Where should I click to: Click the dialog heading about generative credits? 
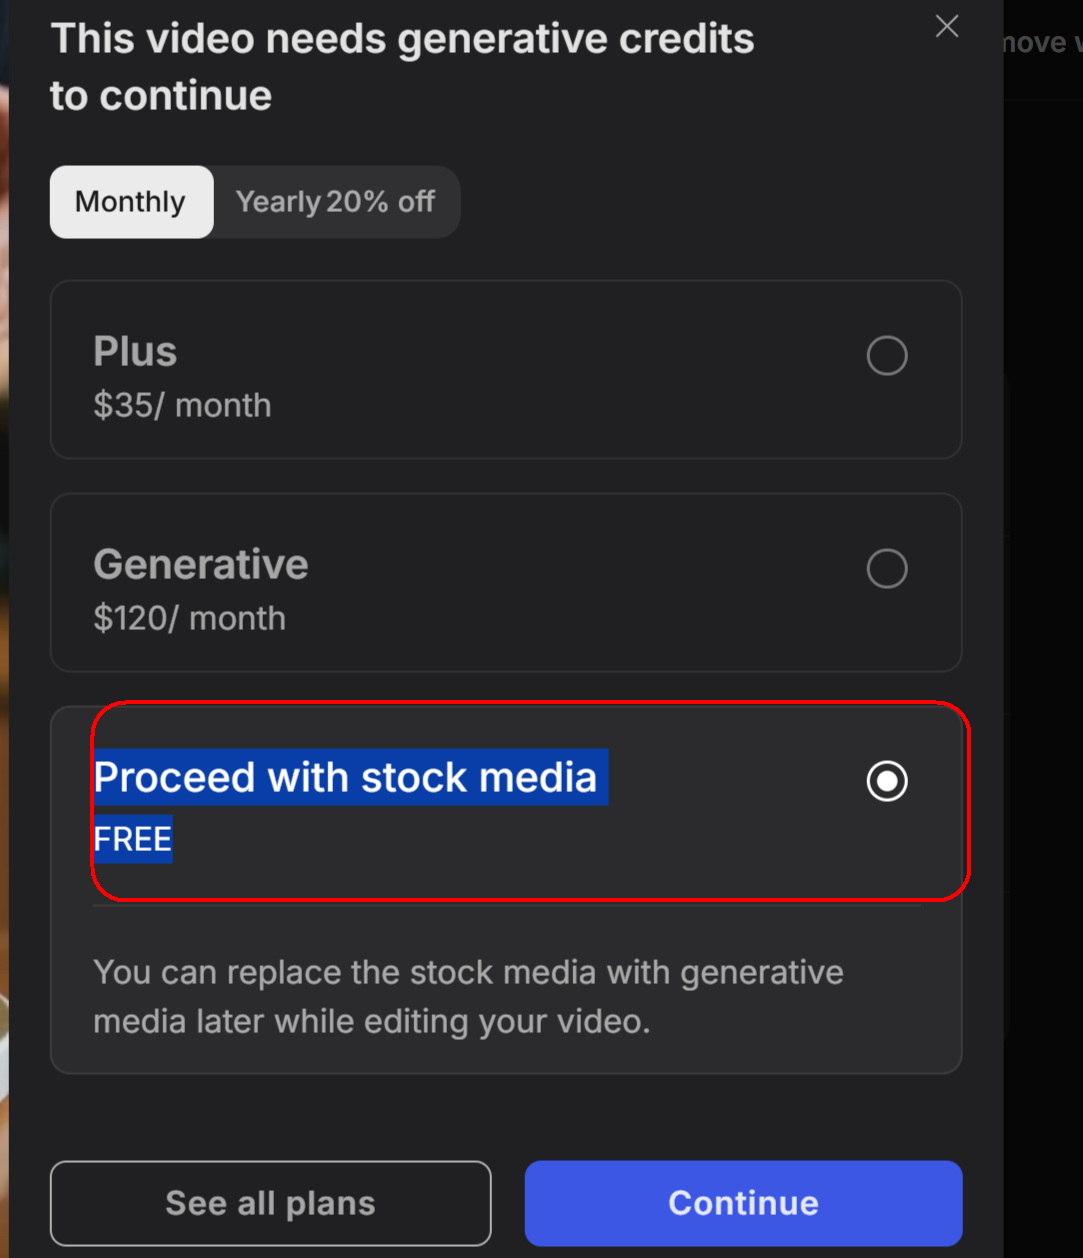click(402, 67)
